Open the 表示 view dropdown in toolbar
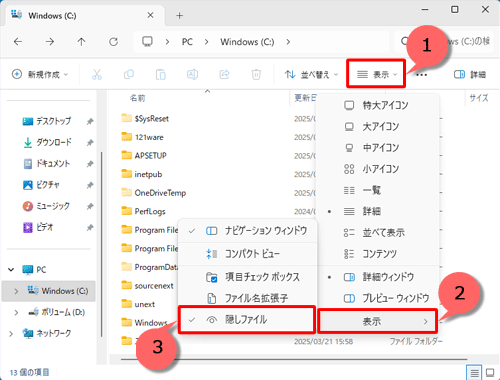Screen dimensions: 500x380 tap(376, 74)
